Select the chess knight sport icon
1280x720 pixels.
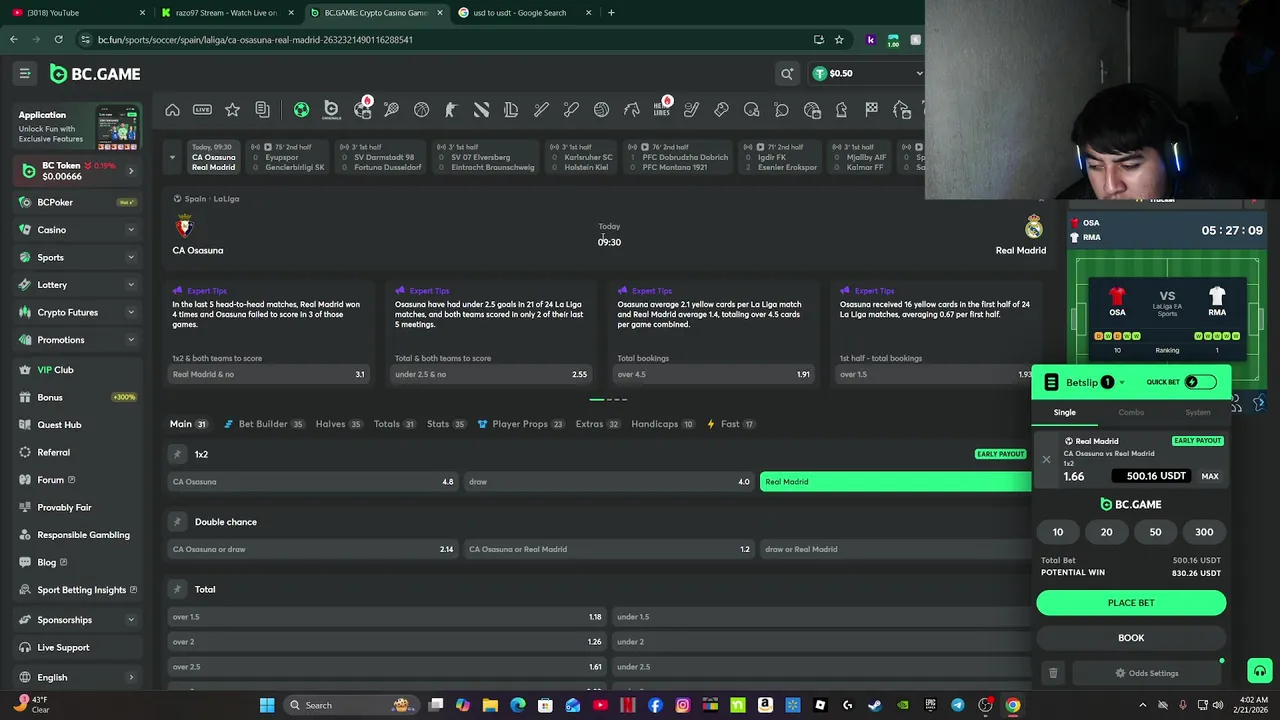[x=841, y=110]
